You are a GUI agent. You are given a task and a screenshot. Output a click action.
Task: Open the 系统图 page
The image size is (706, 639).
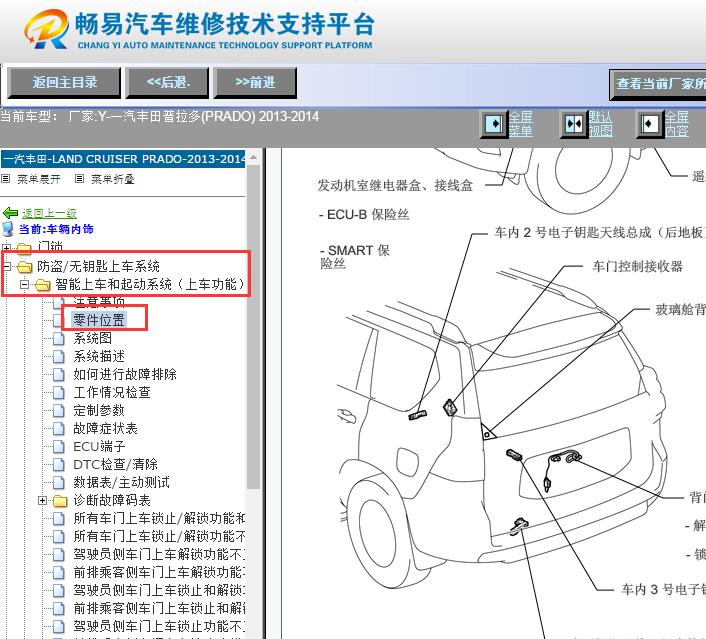coord(92,338)
